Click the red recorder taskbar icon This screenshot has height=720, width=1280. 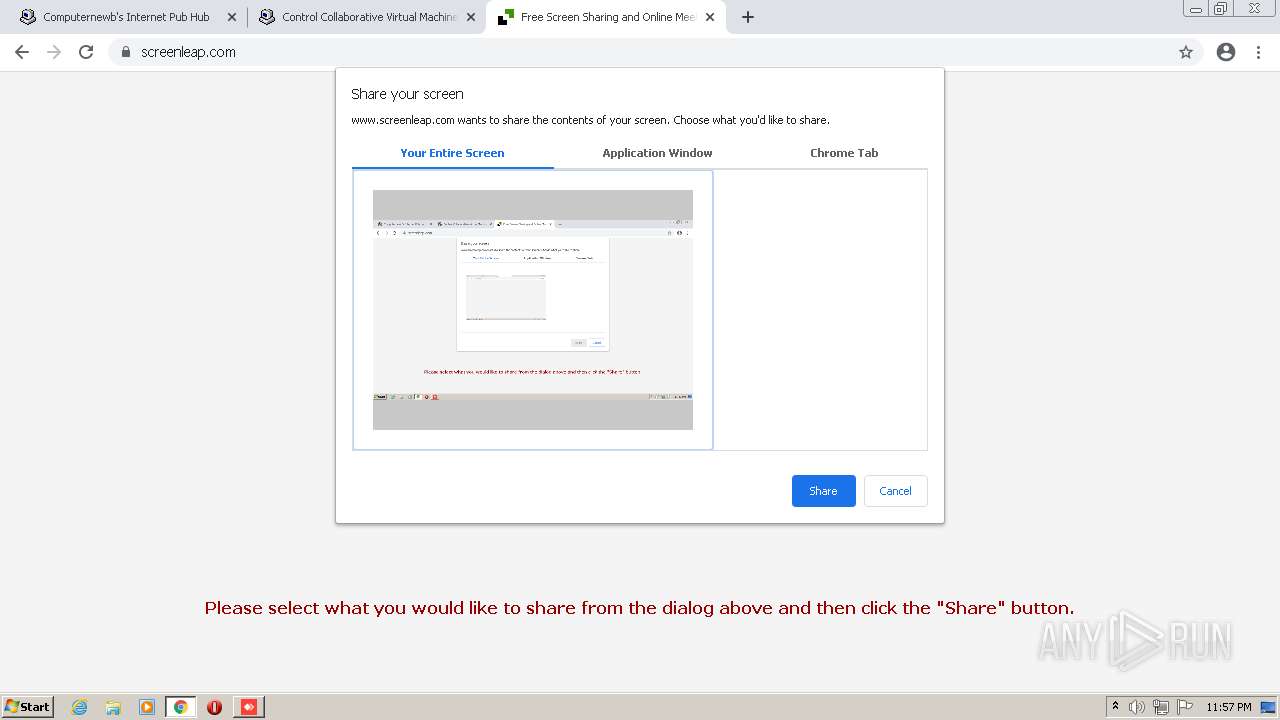248,707
